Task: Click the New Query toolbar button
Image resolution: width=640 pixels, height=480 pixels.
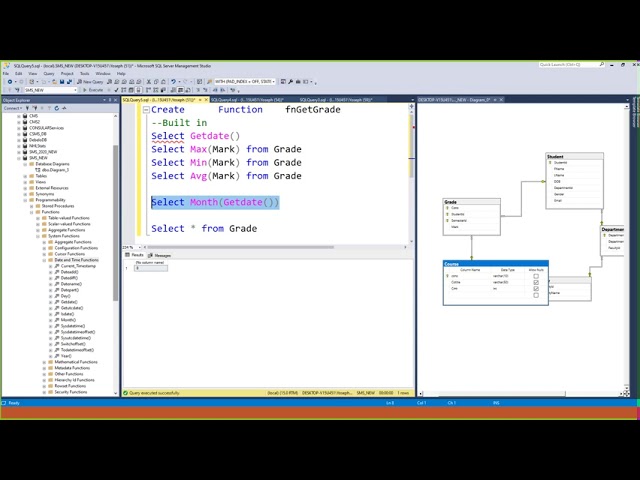Action: coord(90,82)
